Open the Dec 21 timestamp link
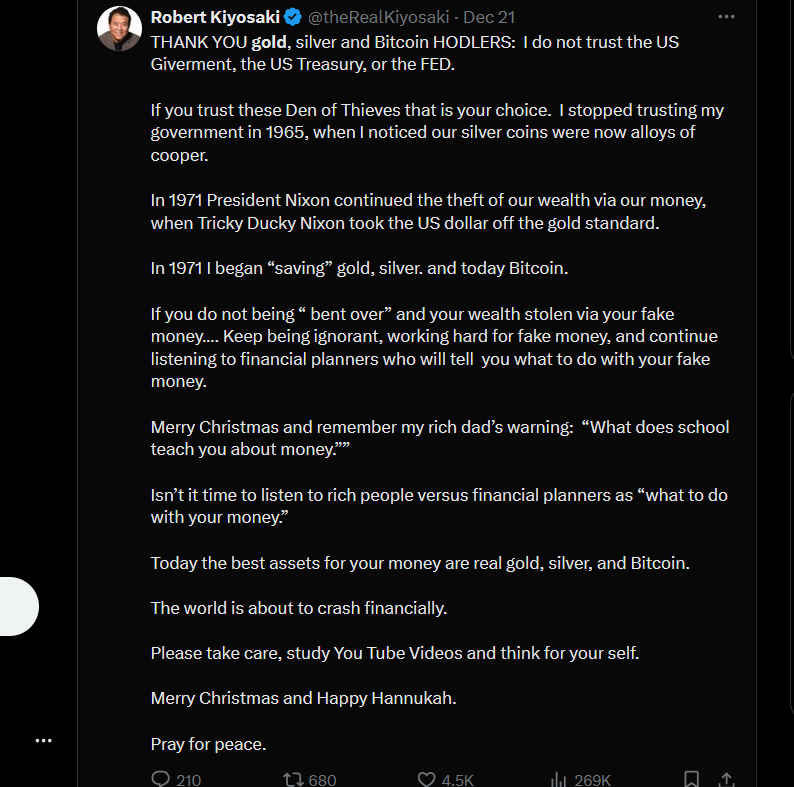Screen dimensions: 794x787 (489, 17)
